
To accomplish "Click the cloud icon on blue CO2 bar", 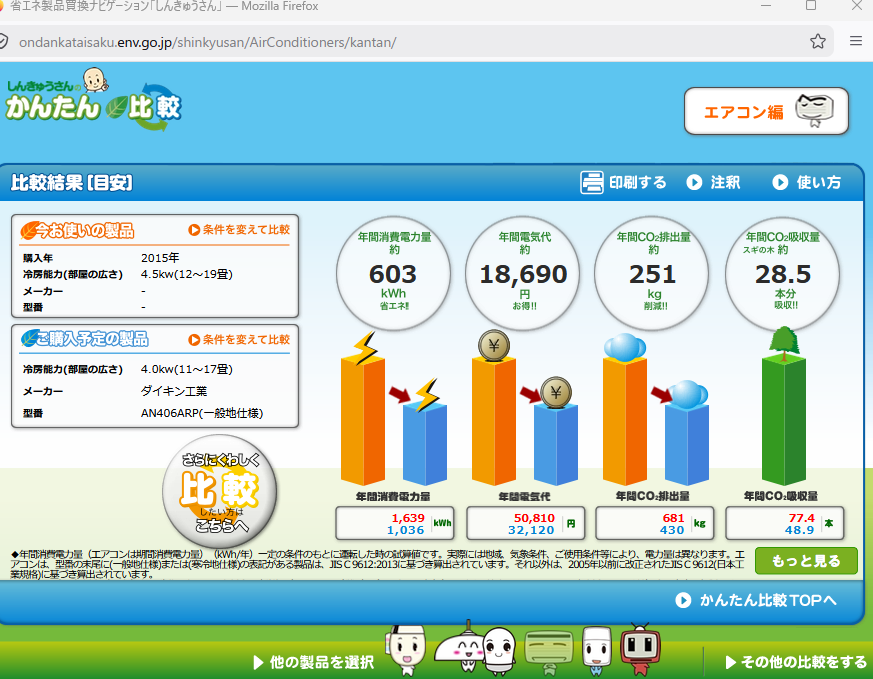I will click(x=688, y=393).
